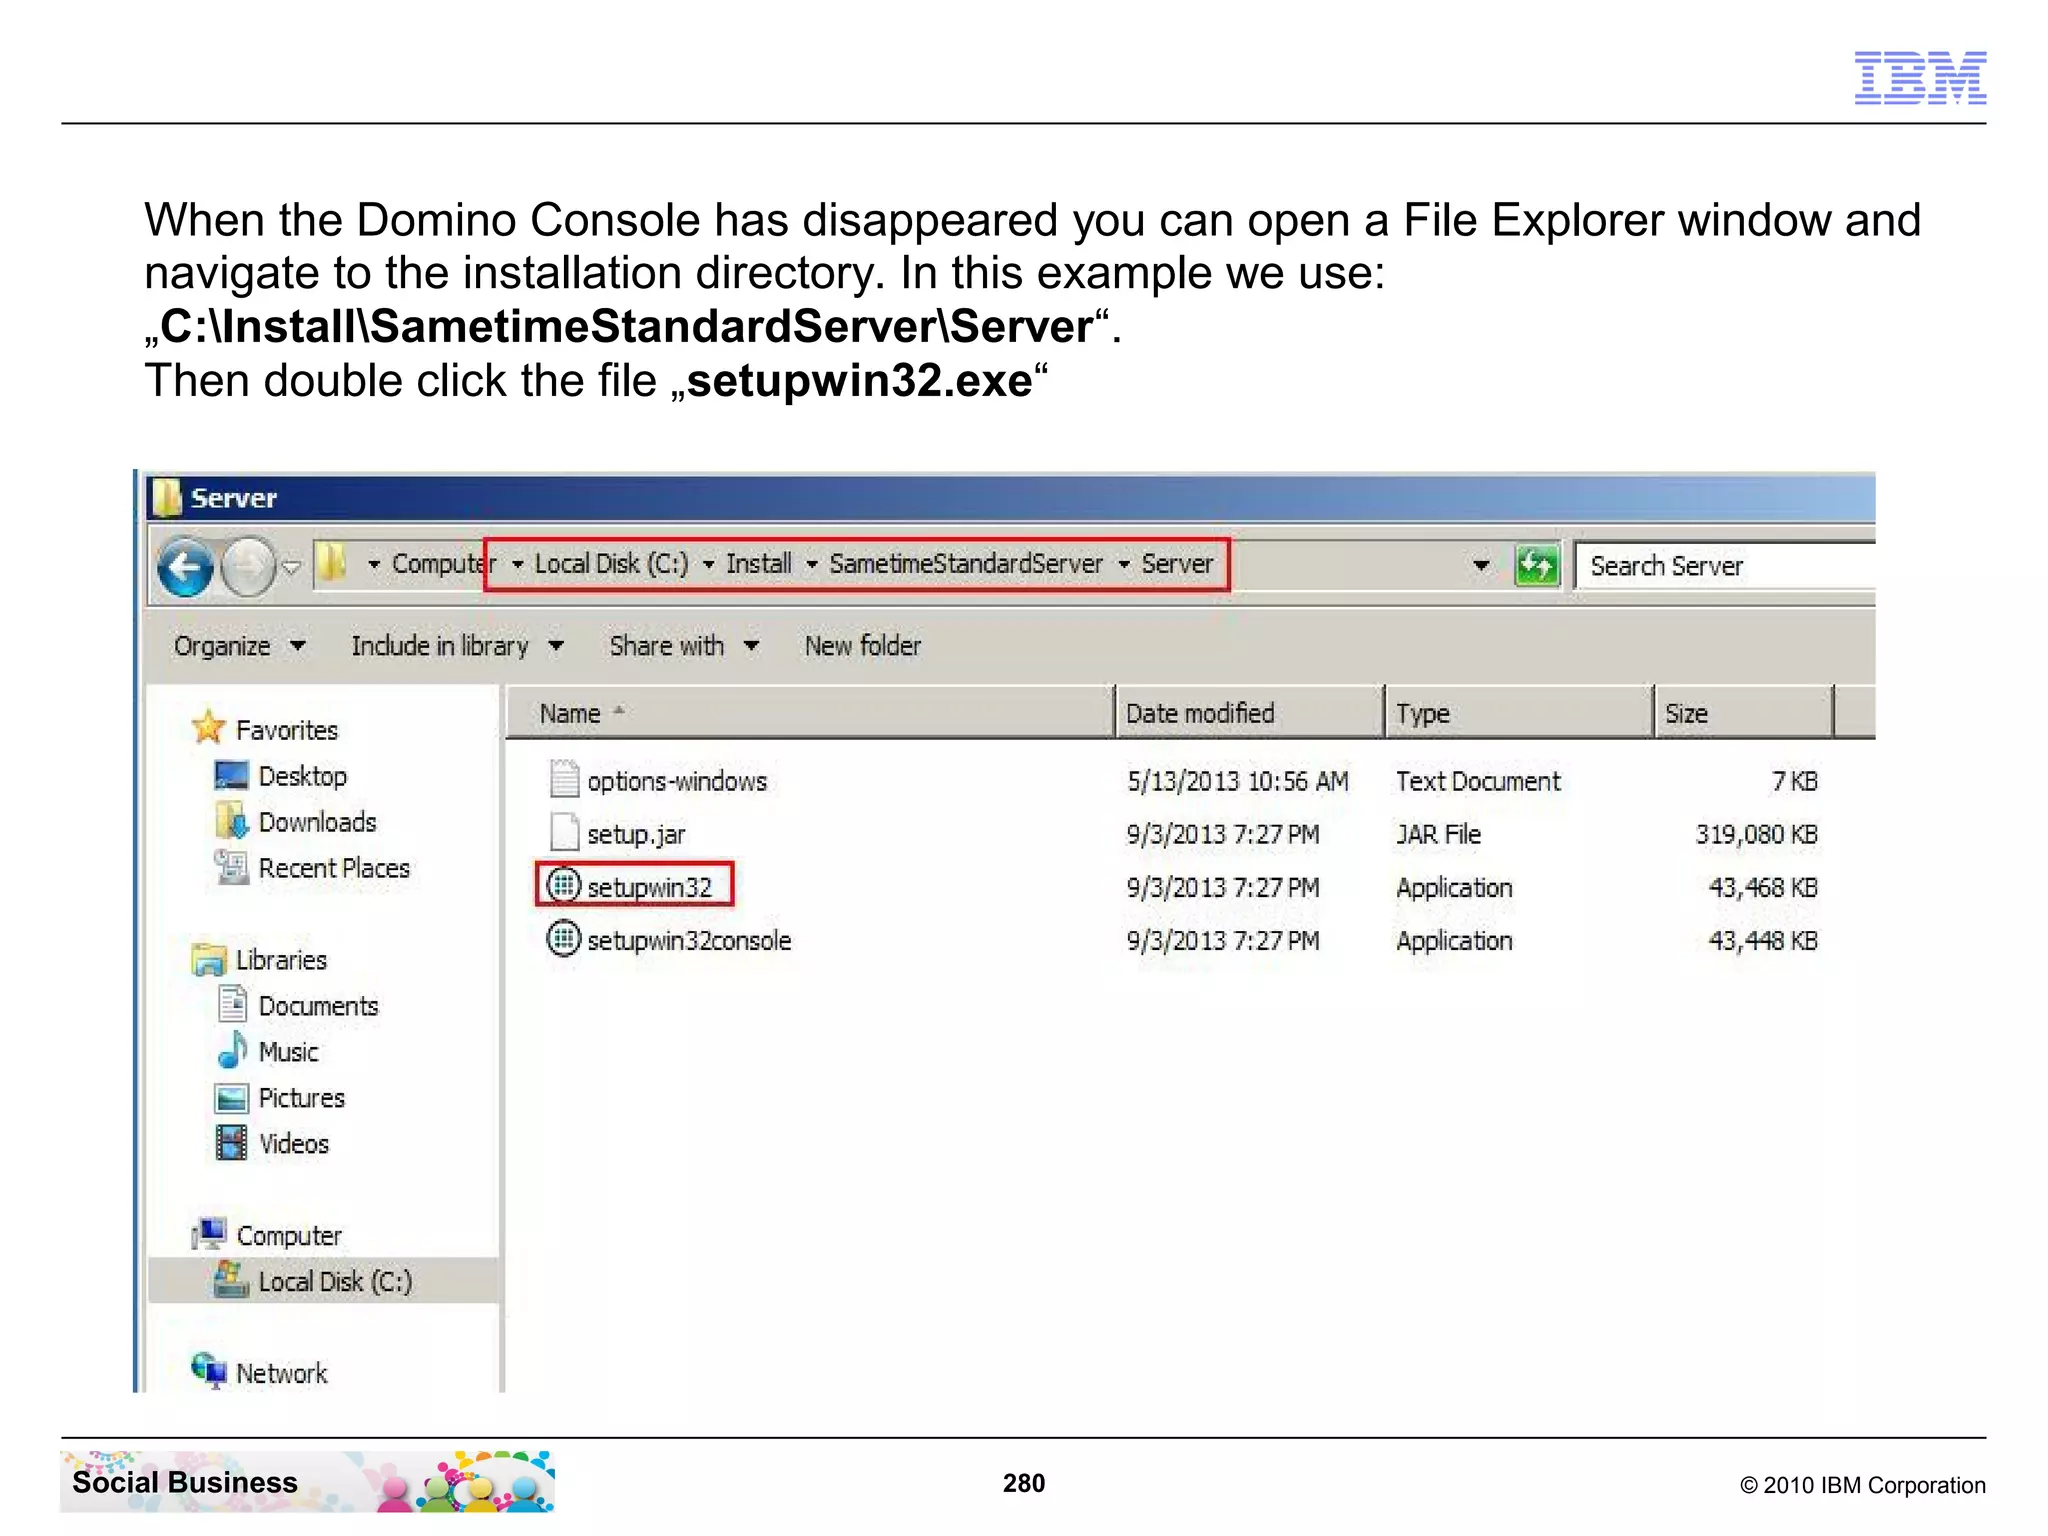Open Desktop from the Favorites list

pyautogui.click(x=303, y=777)
